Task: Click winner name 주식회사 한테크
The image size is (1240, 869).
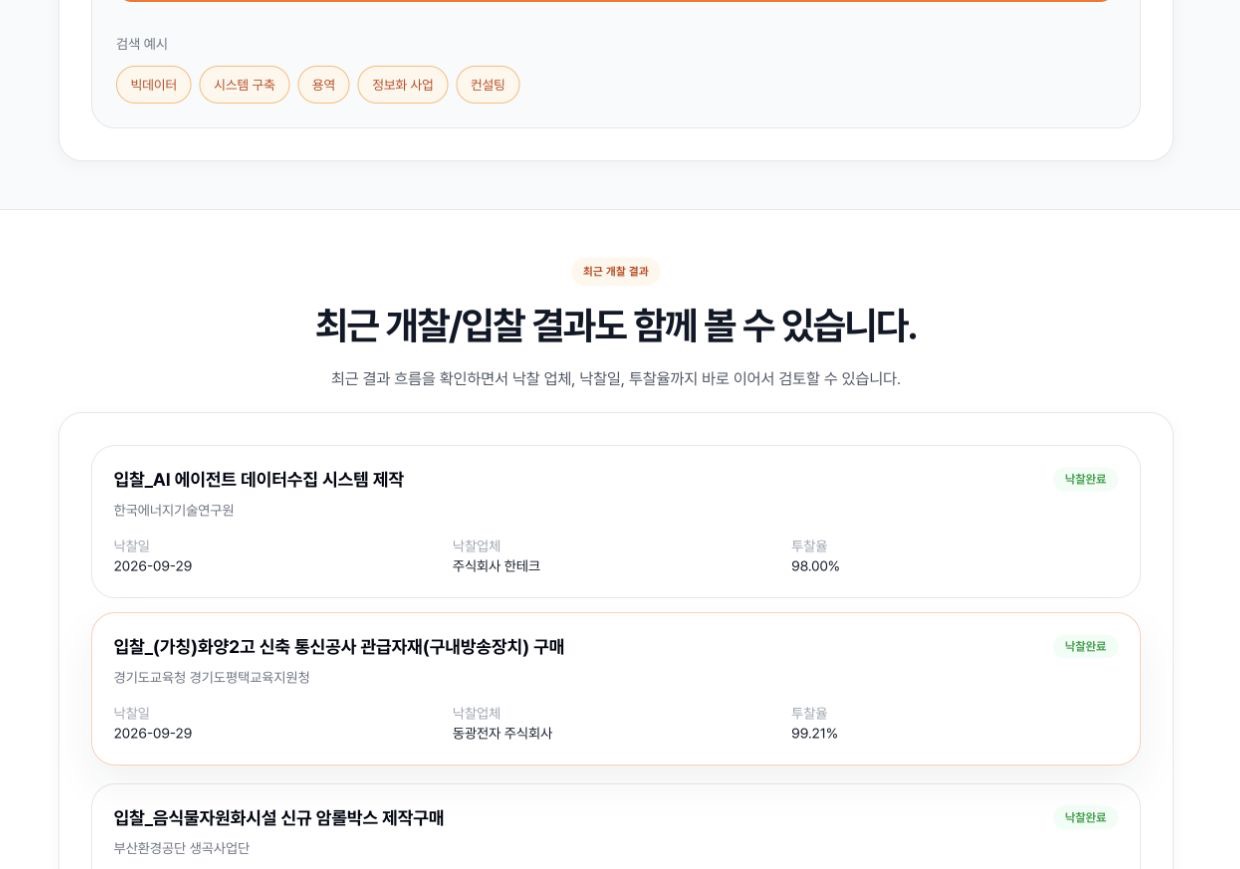Action: 496,566
